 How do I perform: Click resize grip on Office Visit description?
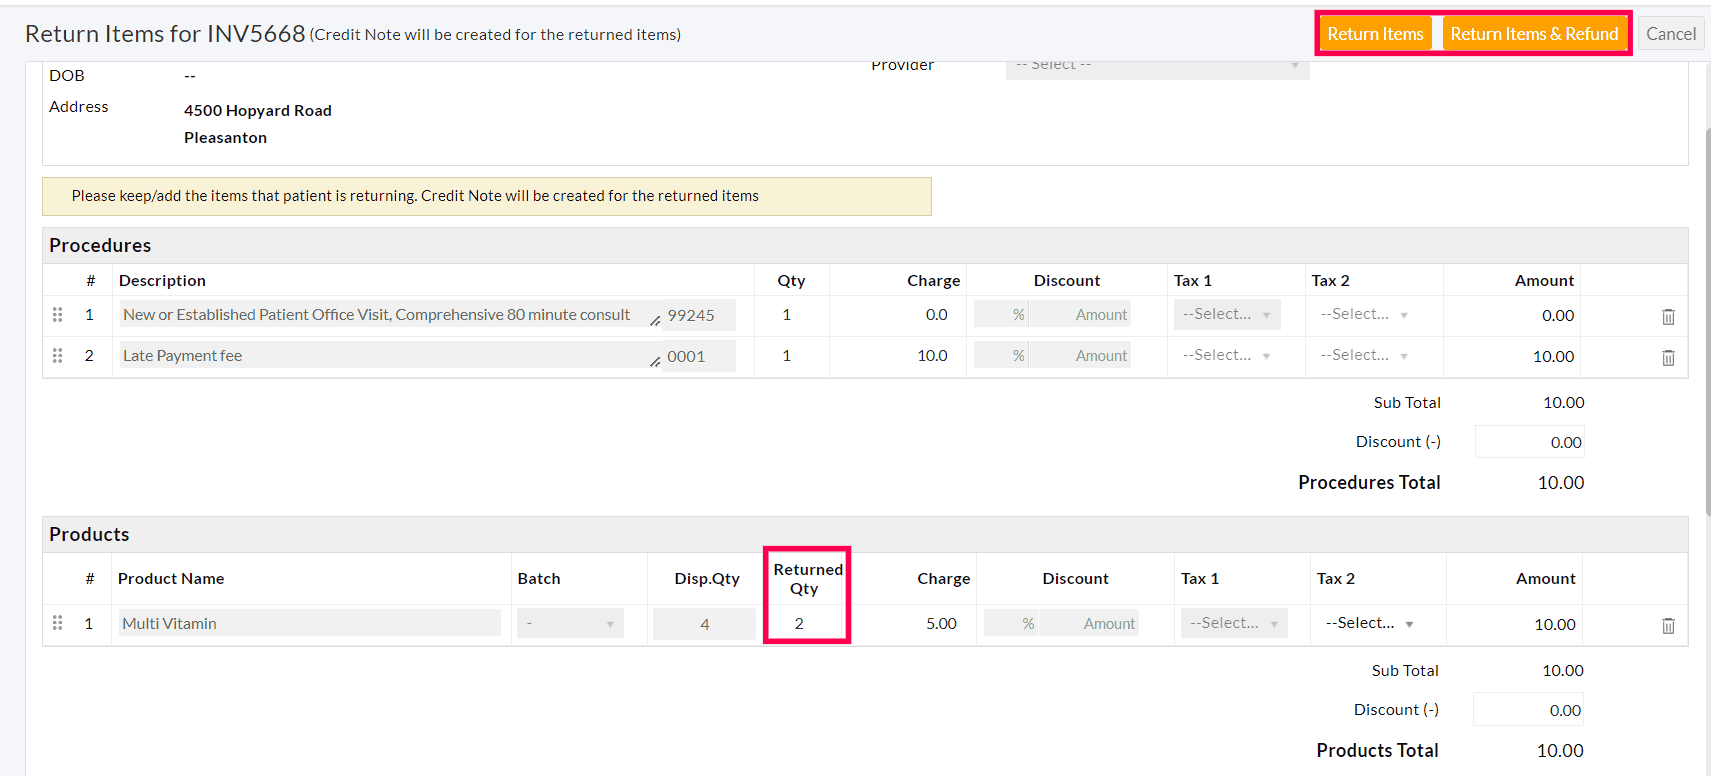[655, 321]
